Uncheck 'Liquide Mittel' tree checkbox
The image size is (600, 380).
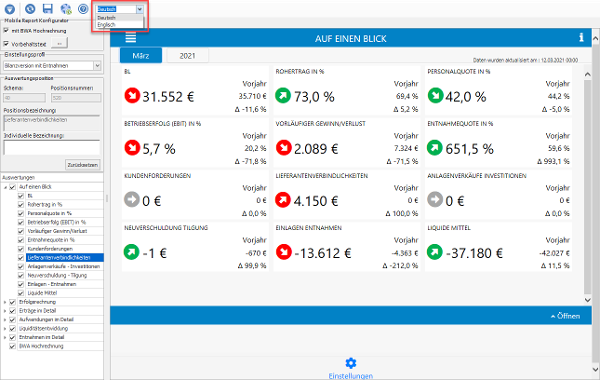coord(21,293)
